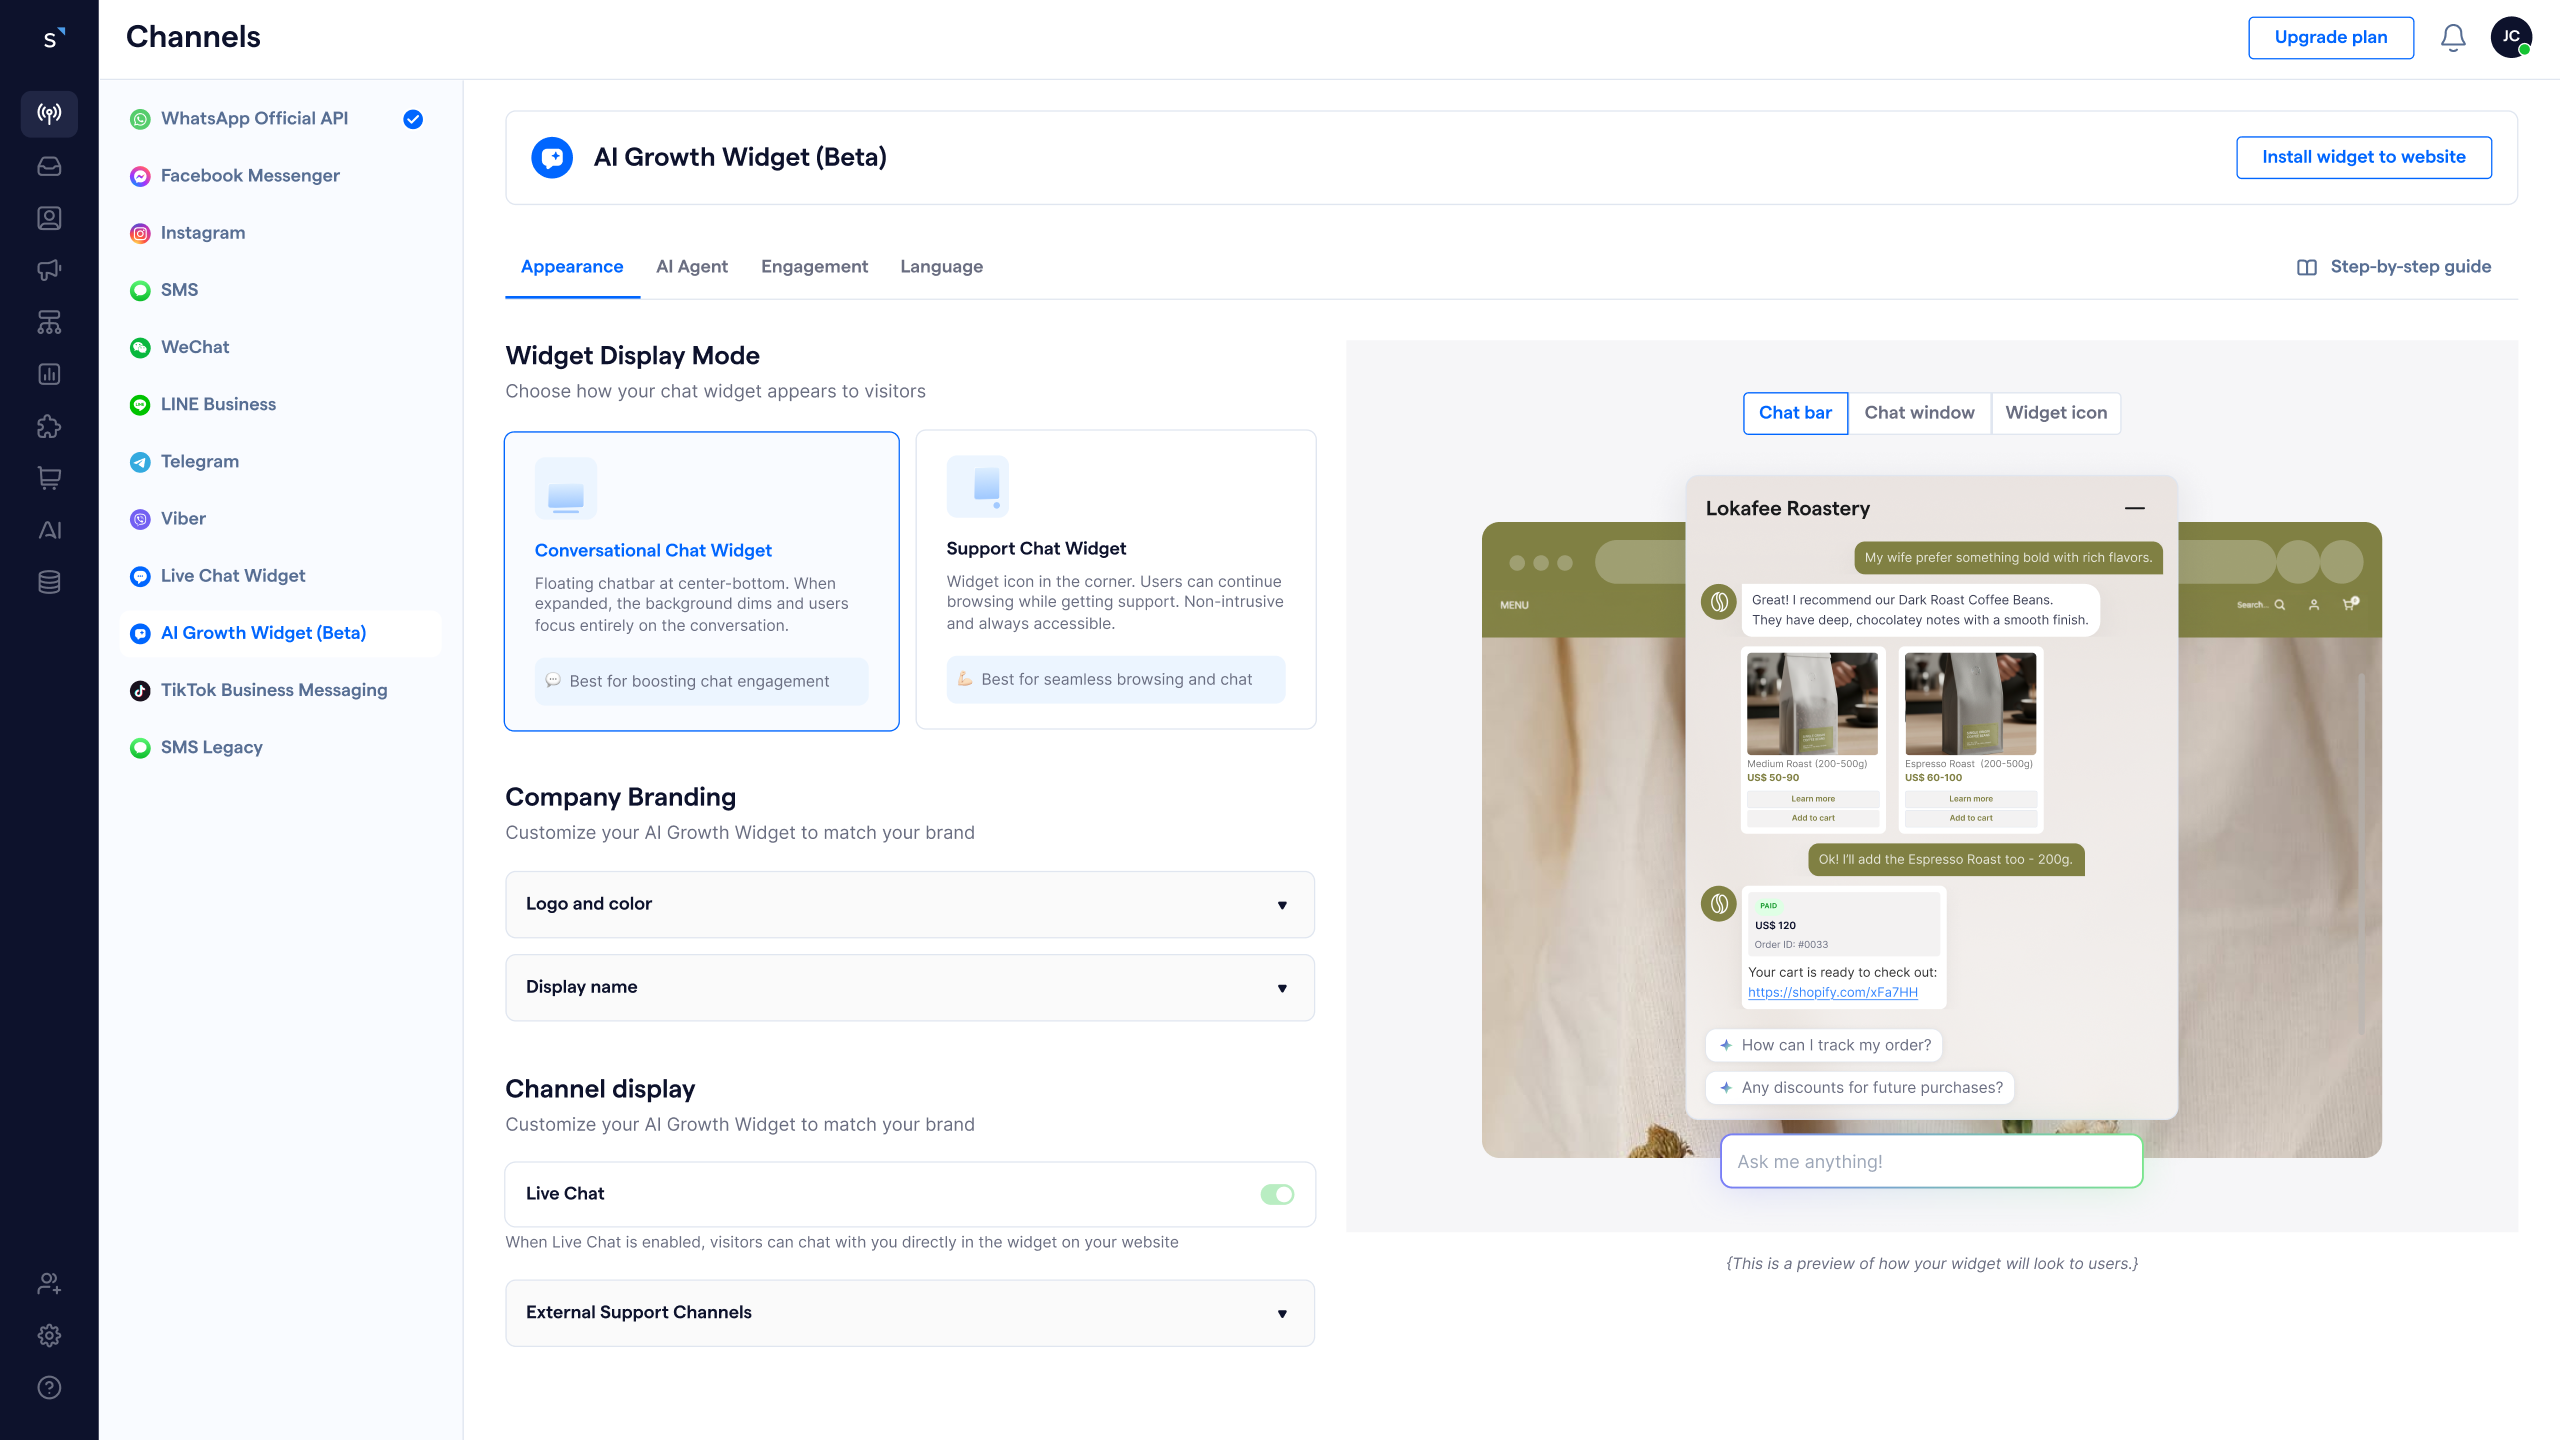This screenshot has height=1440, width=2560.
Task: Open the contacts icon in sidebar
Action: (49, 218)
